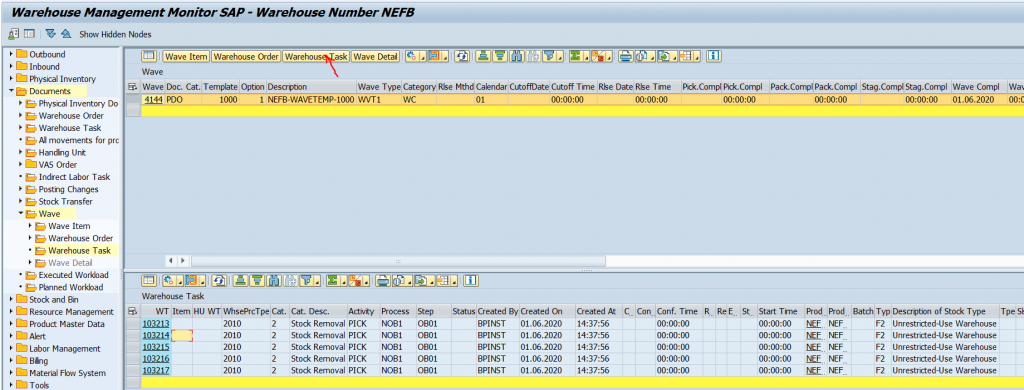The height and width of the screenshot is (390, 1024).
Task: Sort ascending in the Wave toolbar
Action: 483,56
